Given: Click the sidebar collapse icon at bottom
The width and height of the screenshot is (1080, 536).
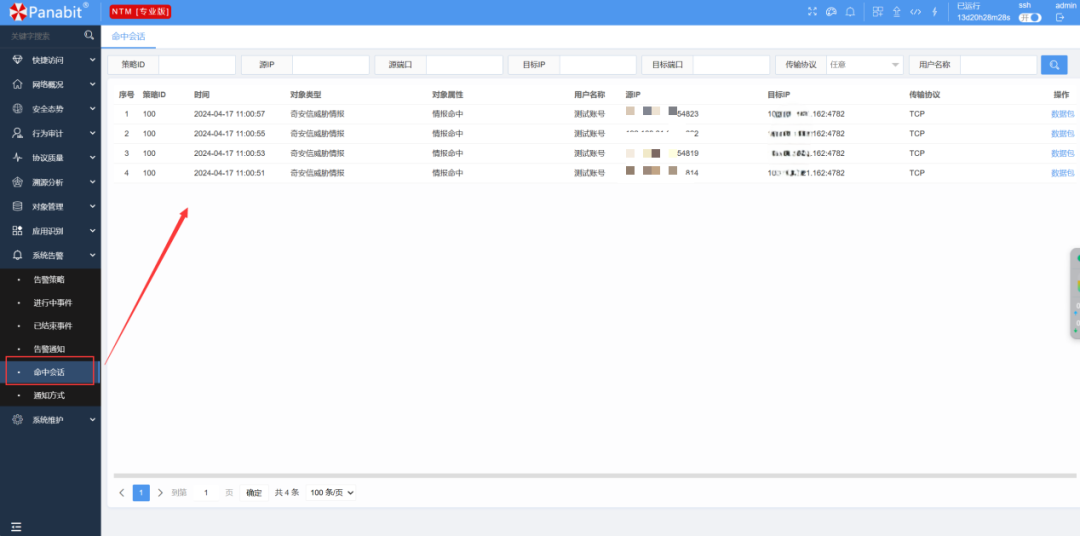Looking at the screenshot, I should 17,527.
